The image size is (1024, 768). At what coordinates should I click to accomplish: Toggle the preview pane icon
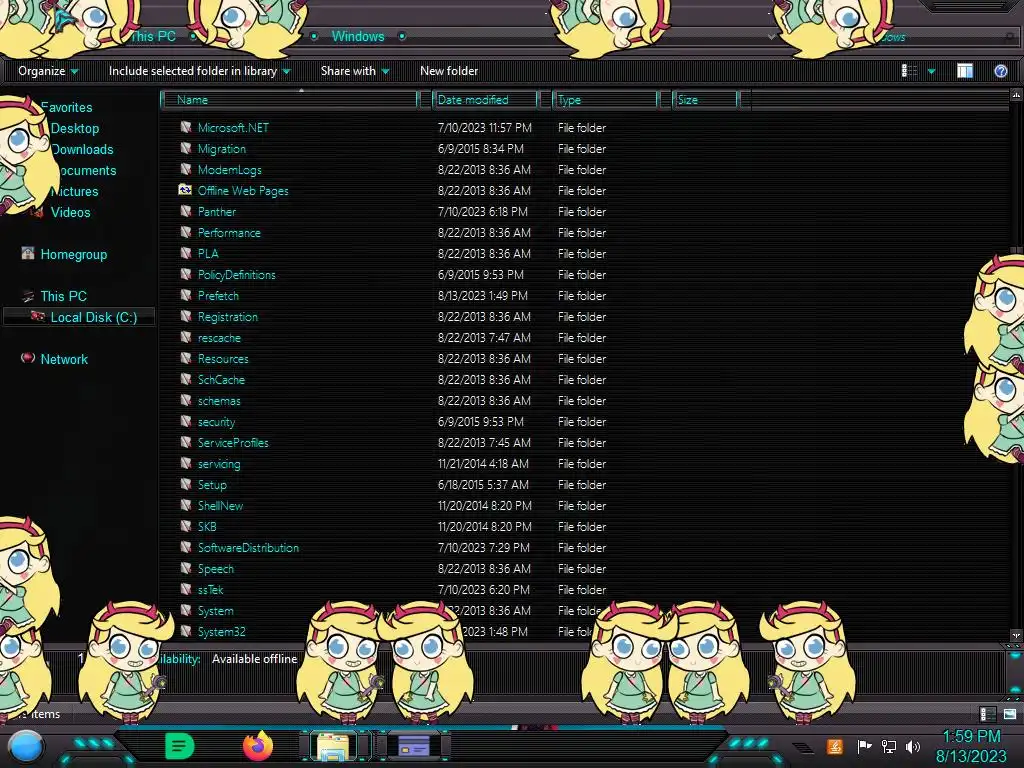pyautogui.click(x=965, y=71)
